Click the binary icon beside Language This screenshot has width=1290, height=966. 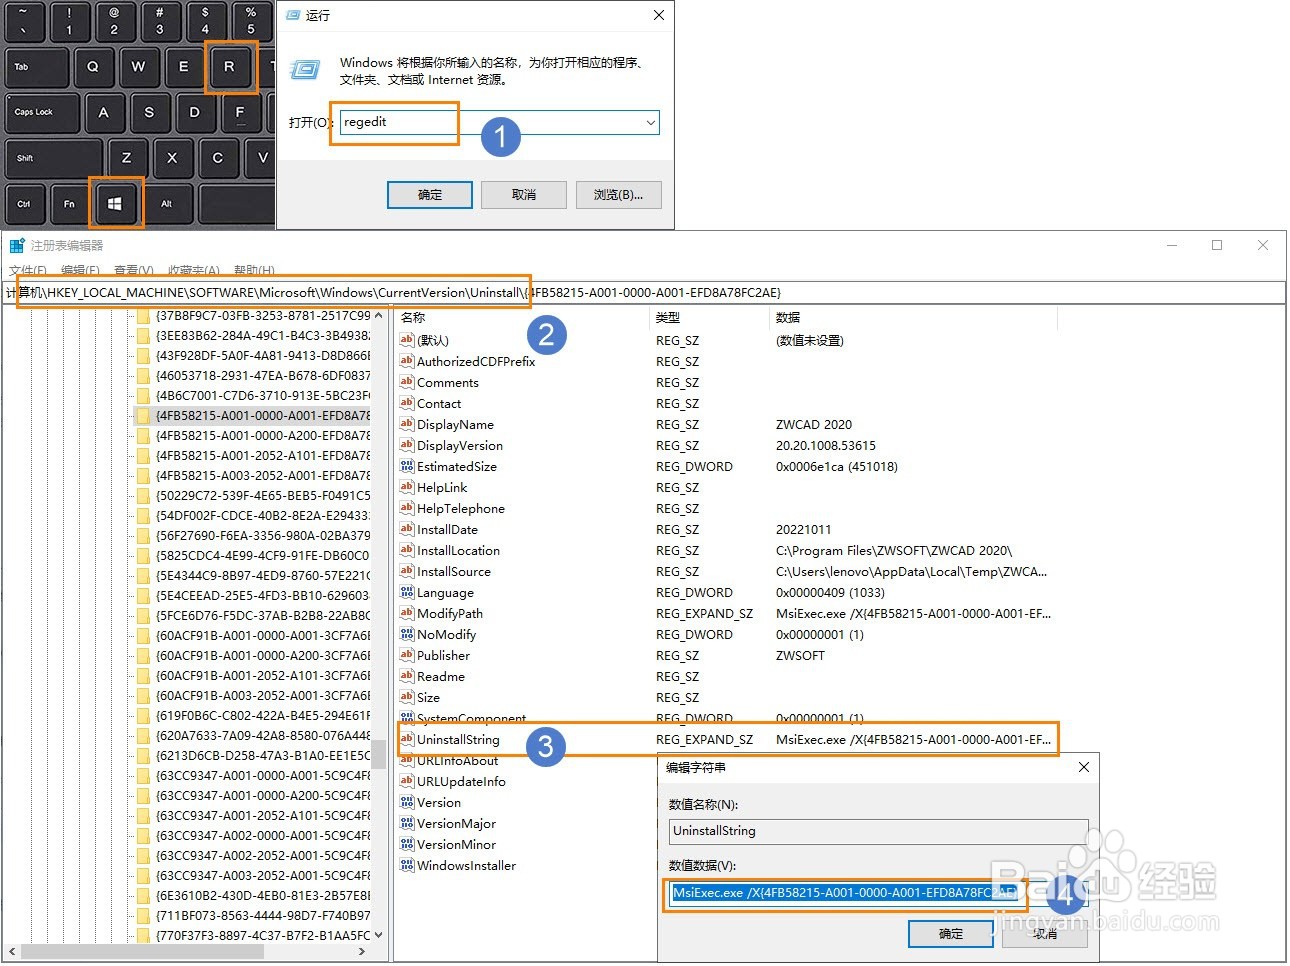[406, 592]
